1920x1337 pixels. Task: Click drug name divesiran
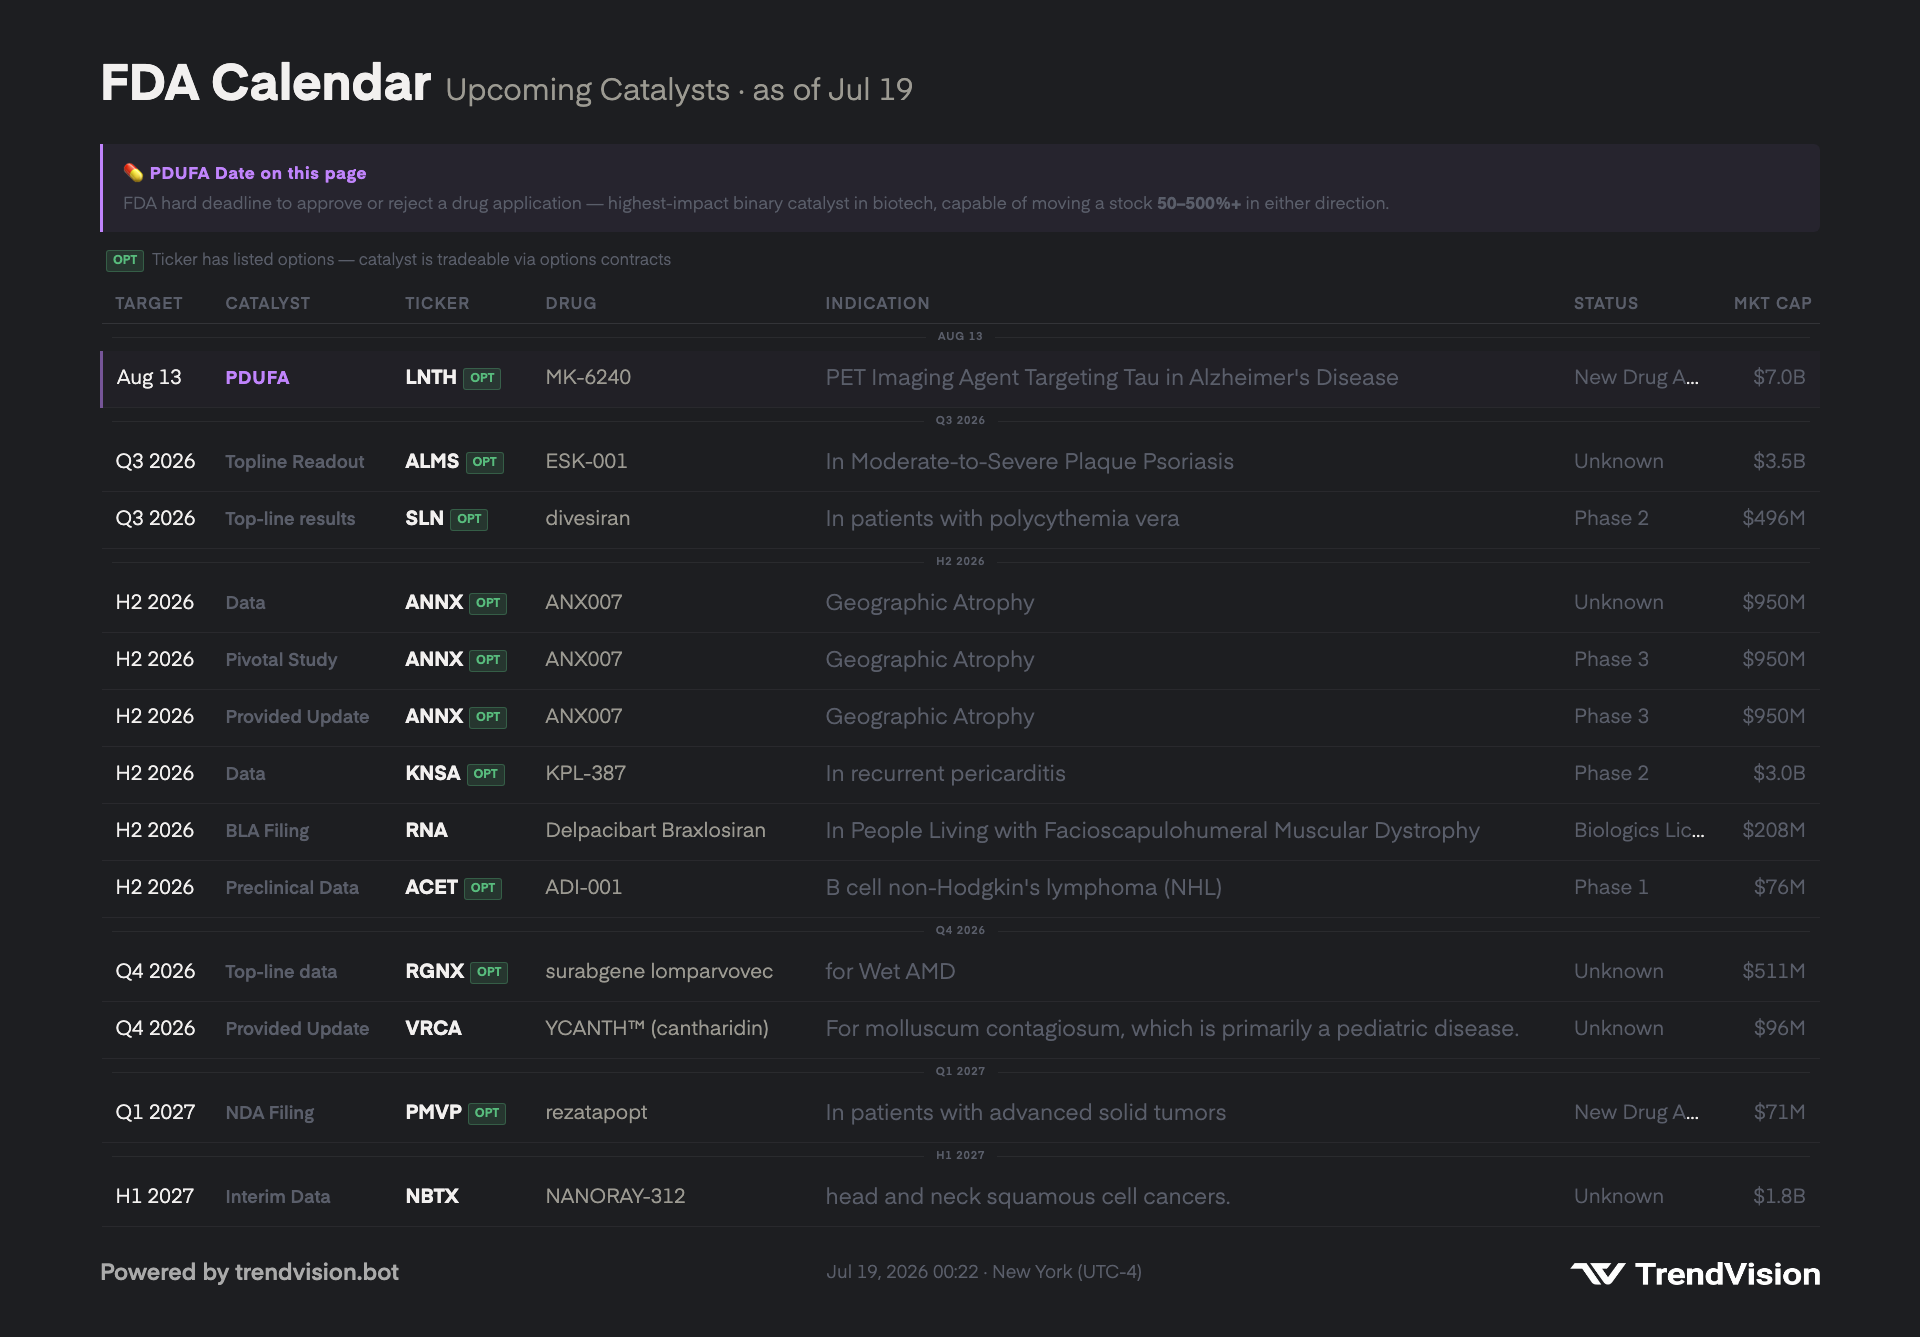click(x=588, y=518)
